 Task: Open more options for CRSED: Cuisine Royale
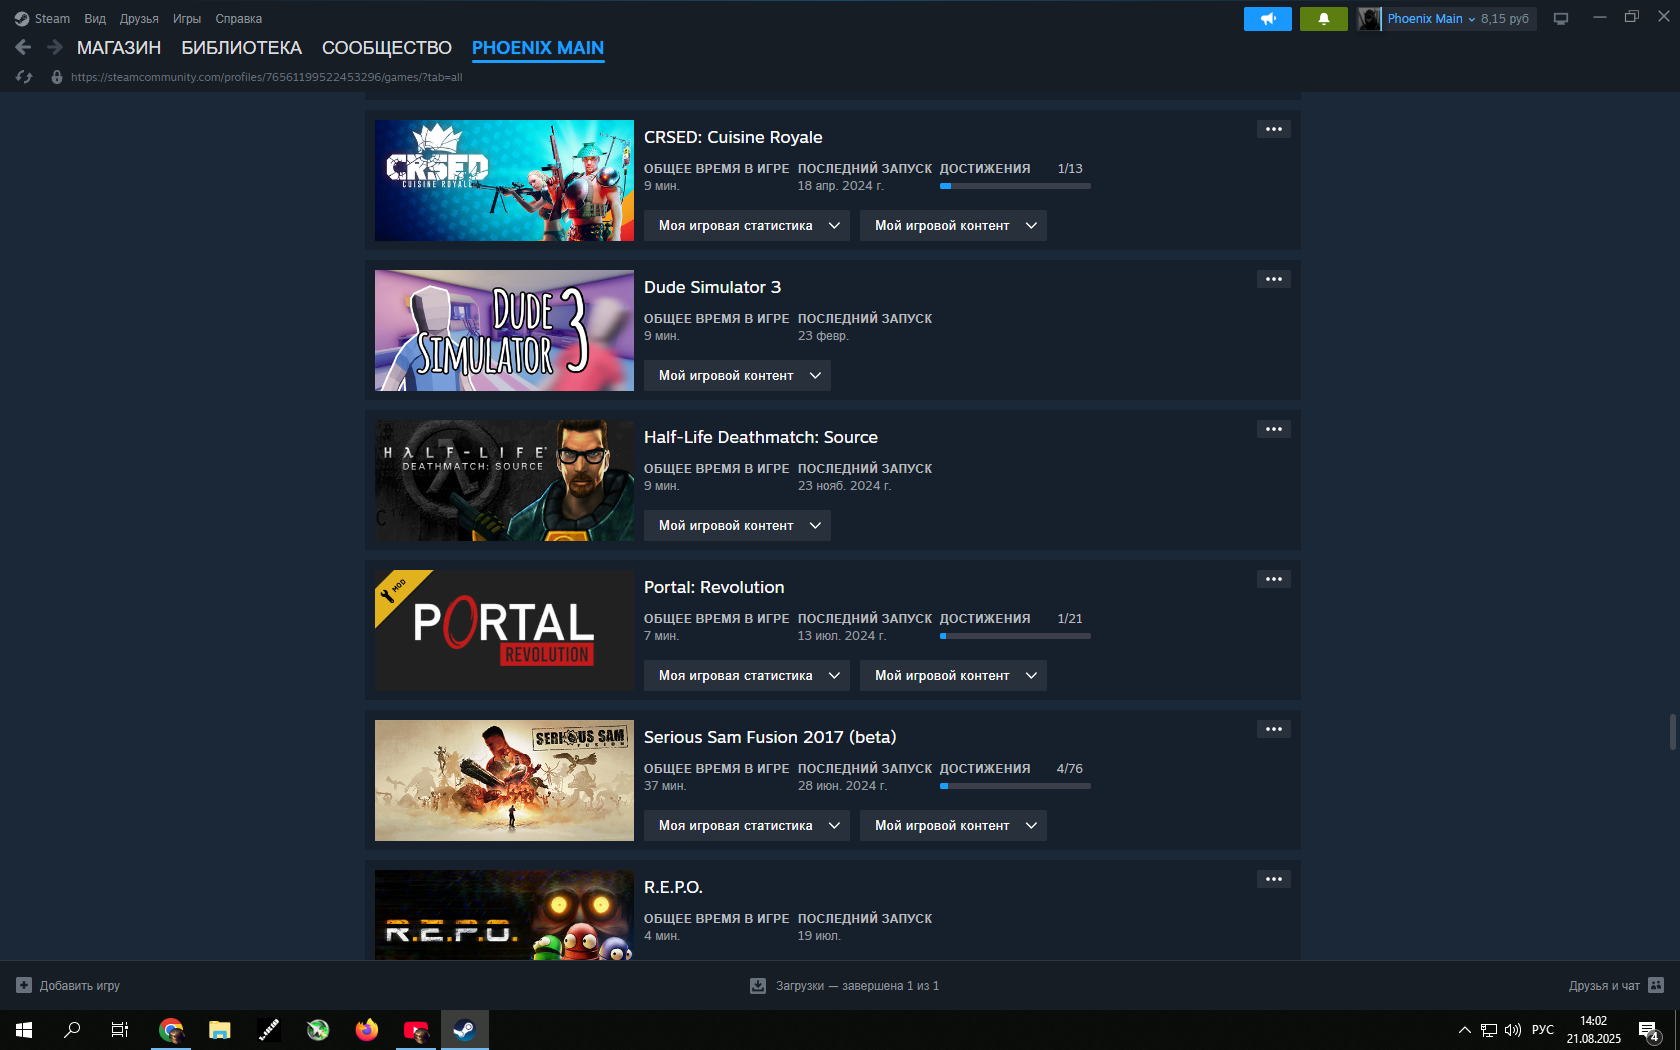click(x=1273, y=129)
